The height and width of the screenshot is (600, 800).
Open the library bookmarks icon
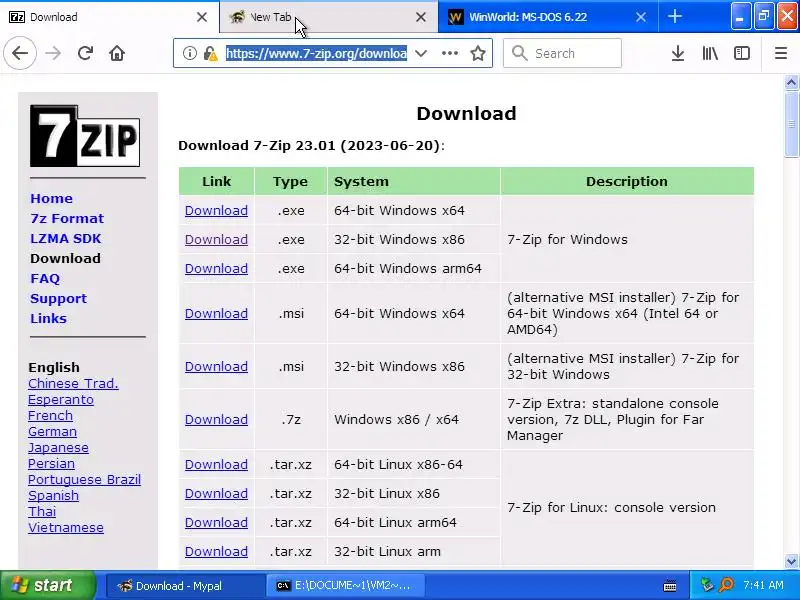point(710,53)
